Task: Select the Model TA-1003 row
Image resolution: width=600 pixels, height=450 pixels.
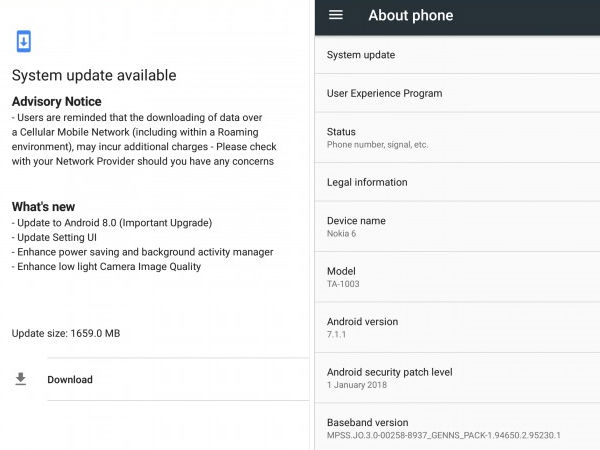Action: [457, 277]
